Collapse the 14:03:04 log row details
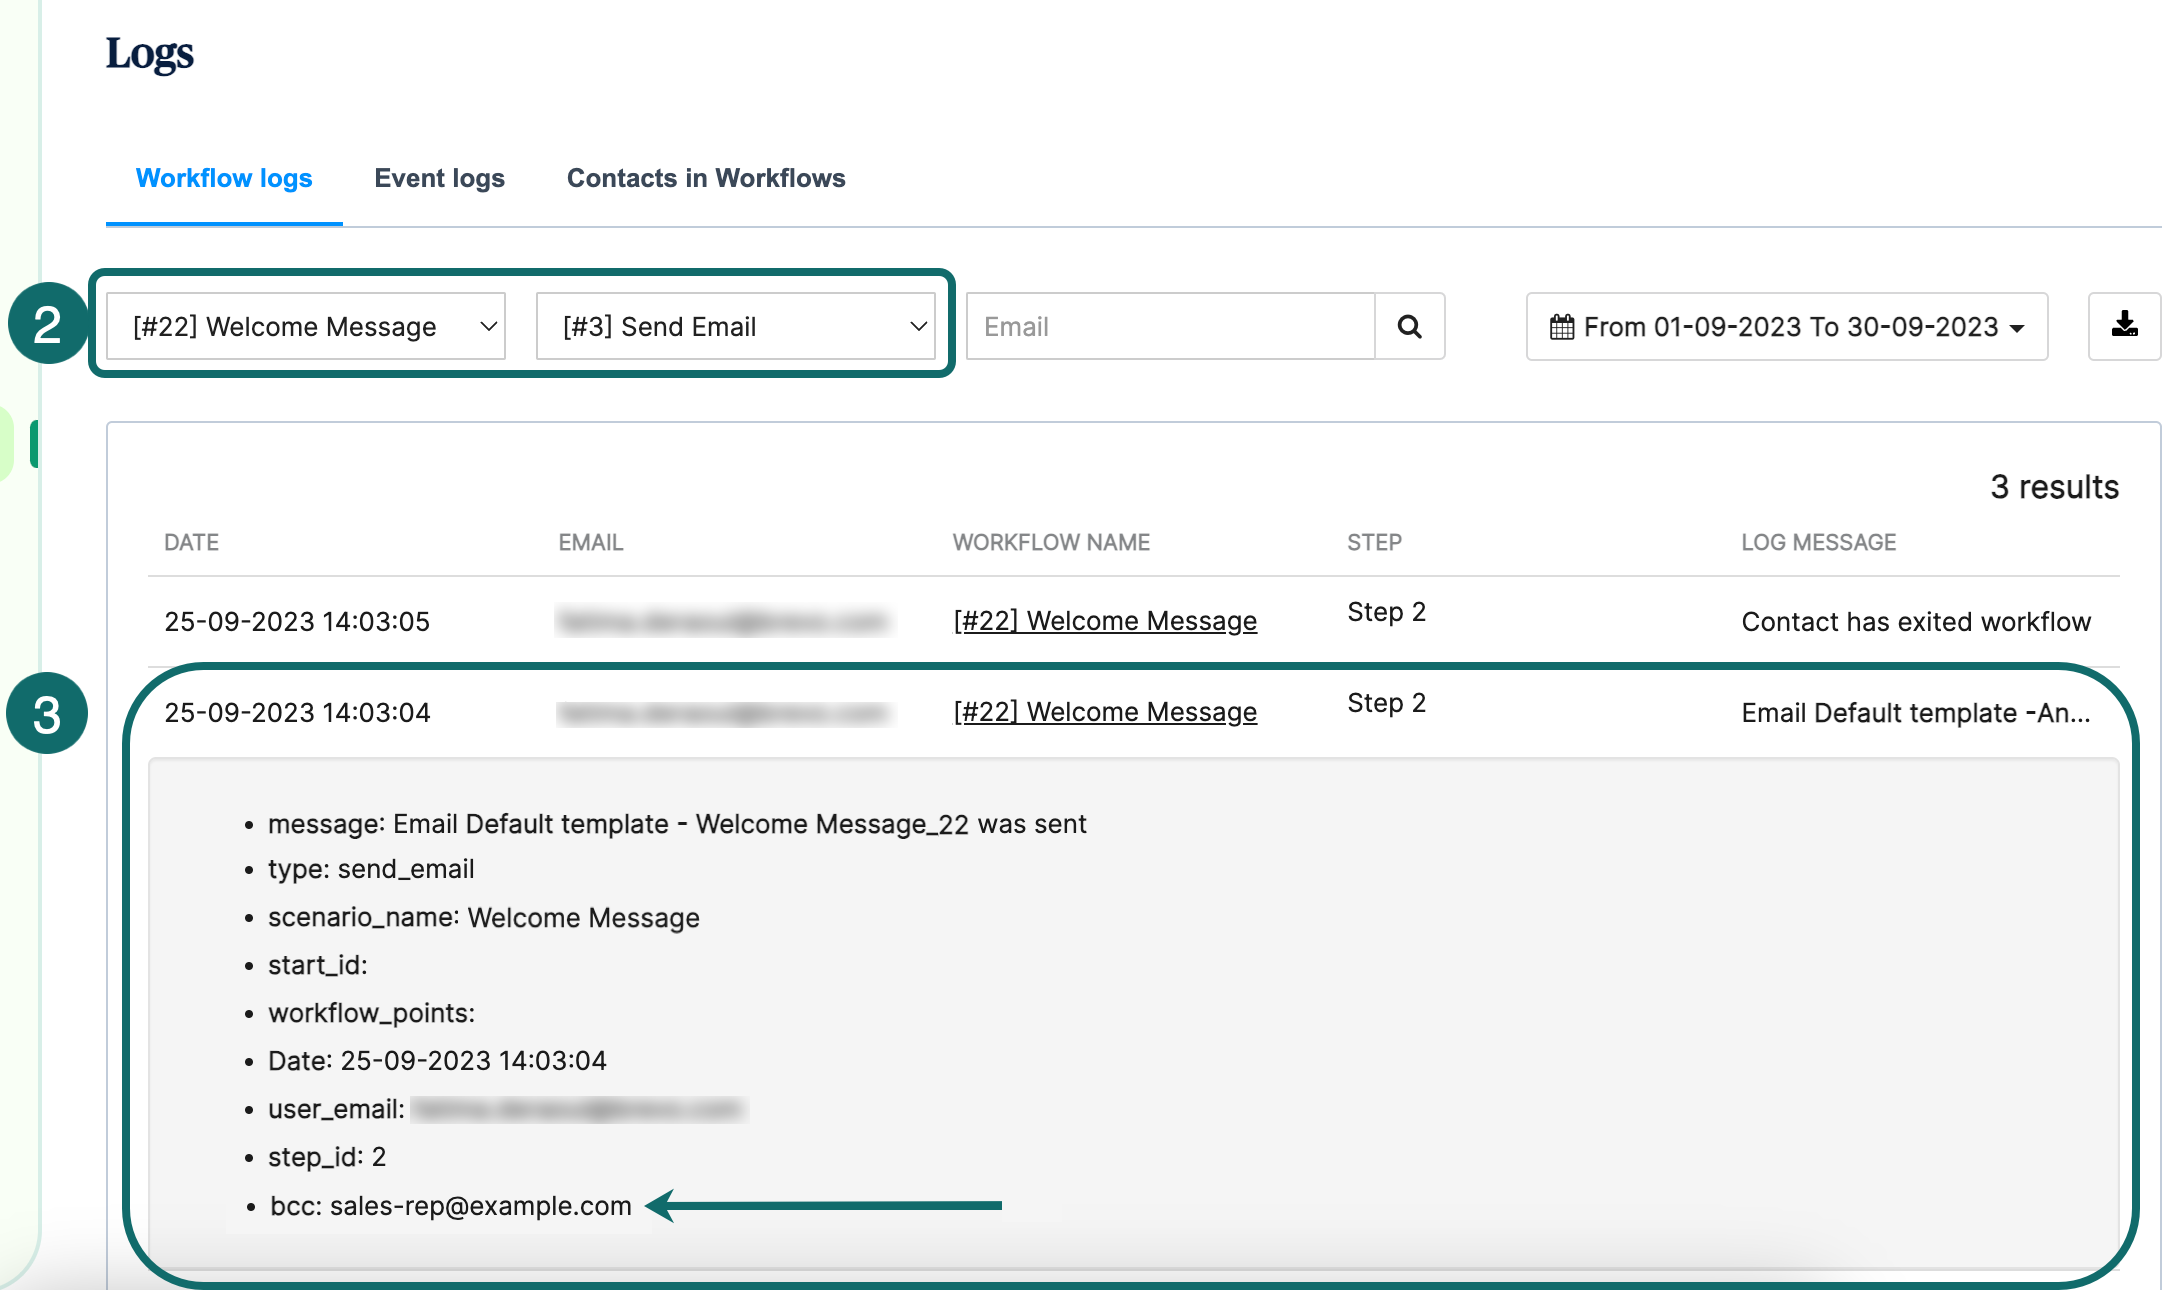Screen dimensions: 2180x1290 point(297,712)
